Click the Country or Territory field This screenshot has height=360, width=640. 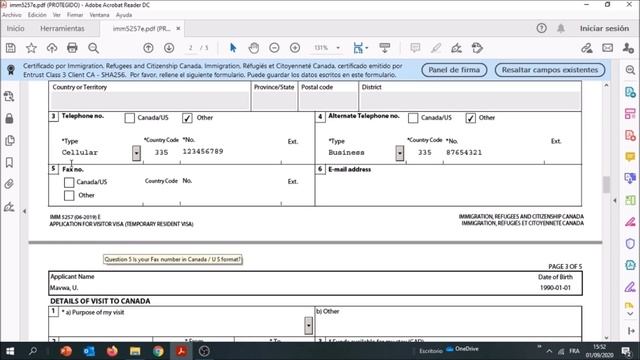tap(150, 101)
